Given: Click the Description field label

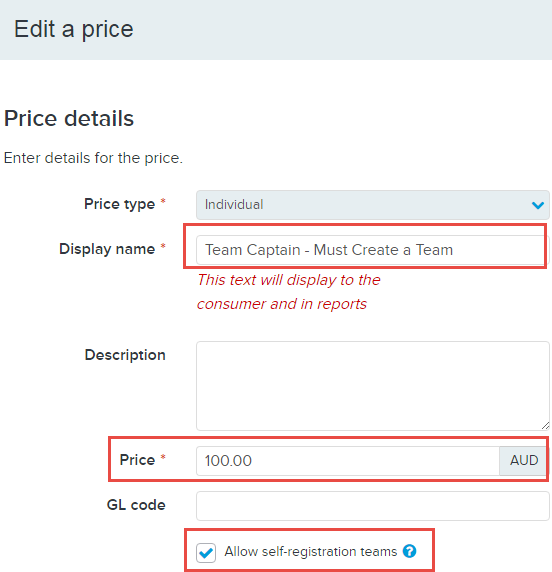Looking at the screenshot, I should pyautogui.click(x=125, y=355).
